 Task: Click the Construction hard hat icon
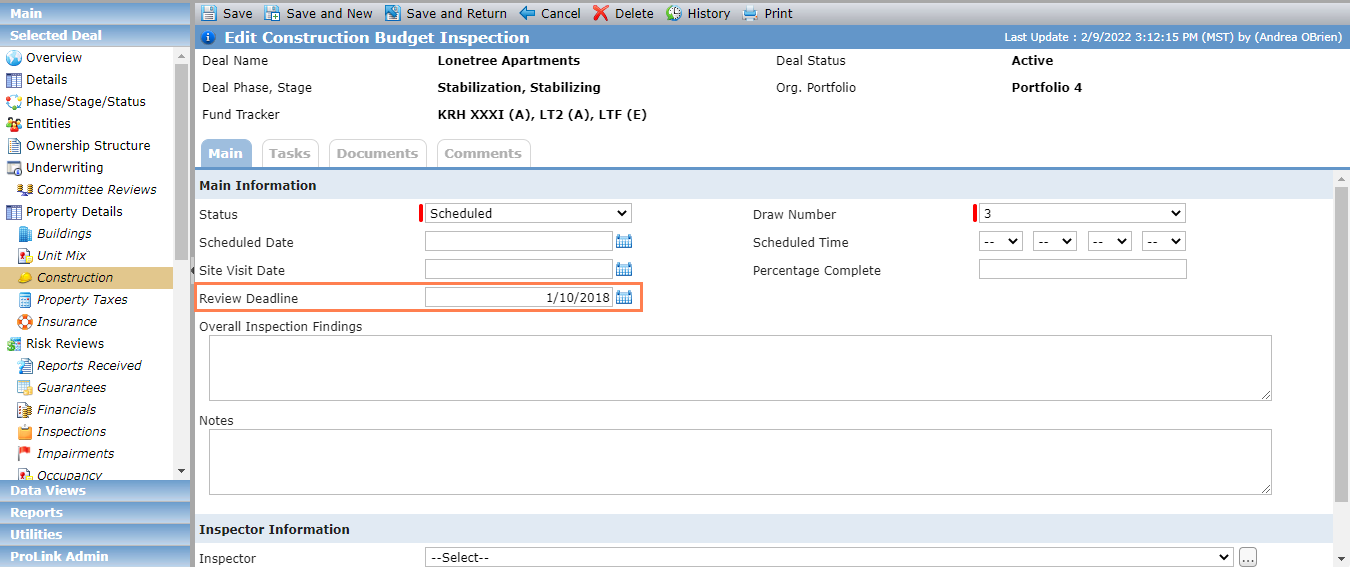pyautogui.click(x=26, y=278)
